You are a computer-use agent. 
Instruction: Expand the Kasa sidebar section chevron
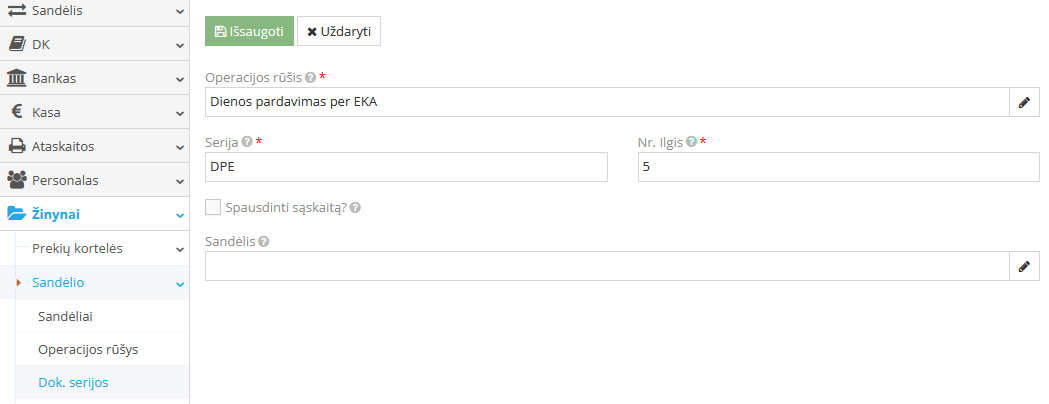point(179,113)
